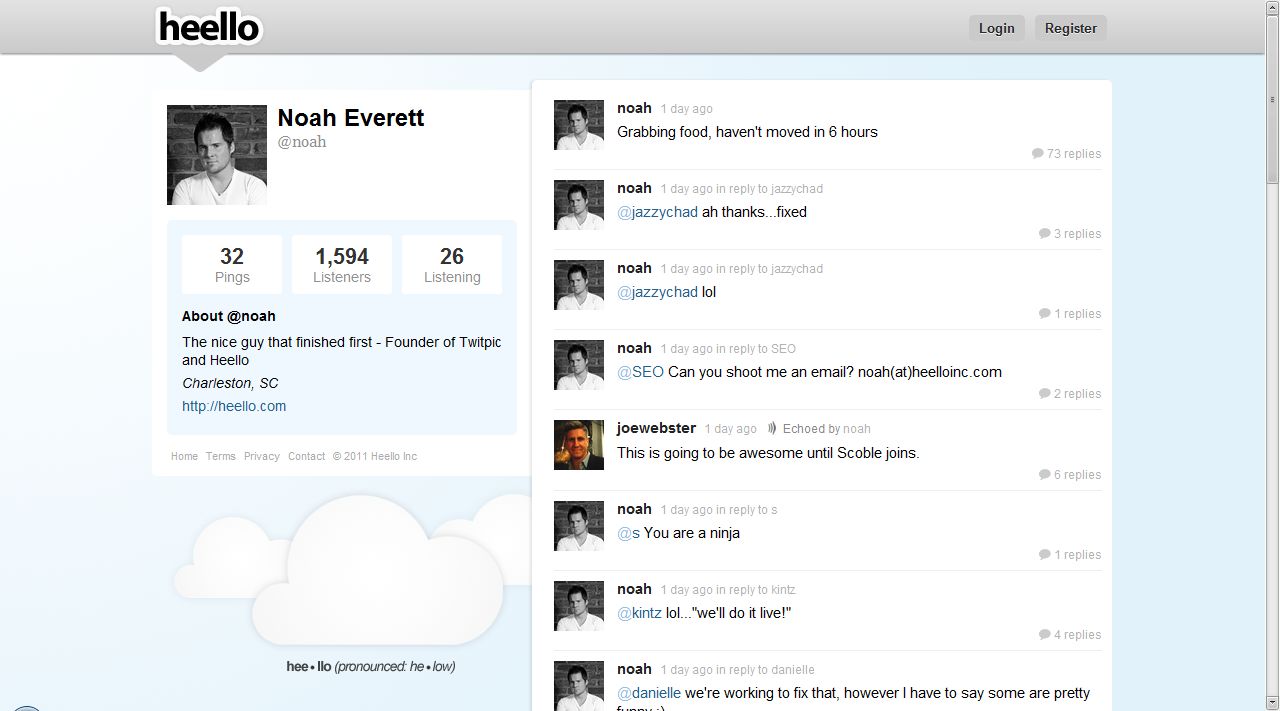Click the heello logo
1280x711 pixels.
tap(209, 27)
